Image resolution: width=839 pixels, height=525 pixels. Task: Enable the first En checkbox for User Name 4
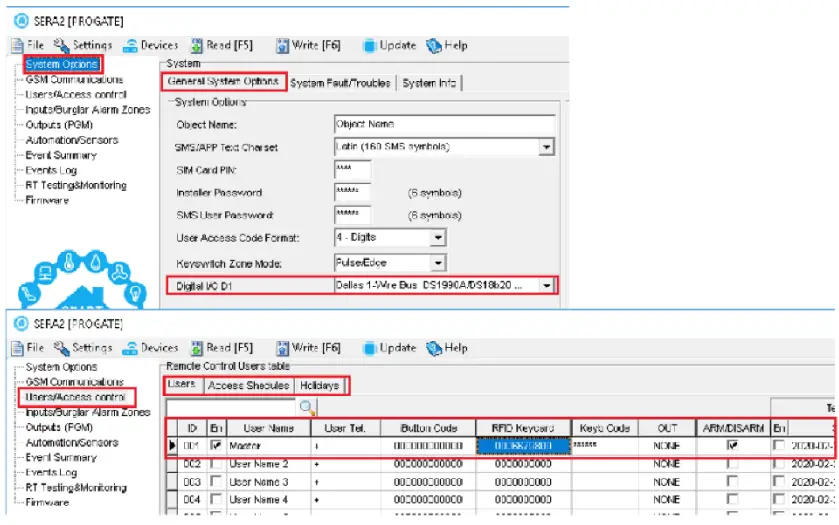(x=216, y=499)
